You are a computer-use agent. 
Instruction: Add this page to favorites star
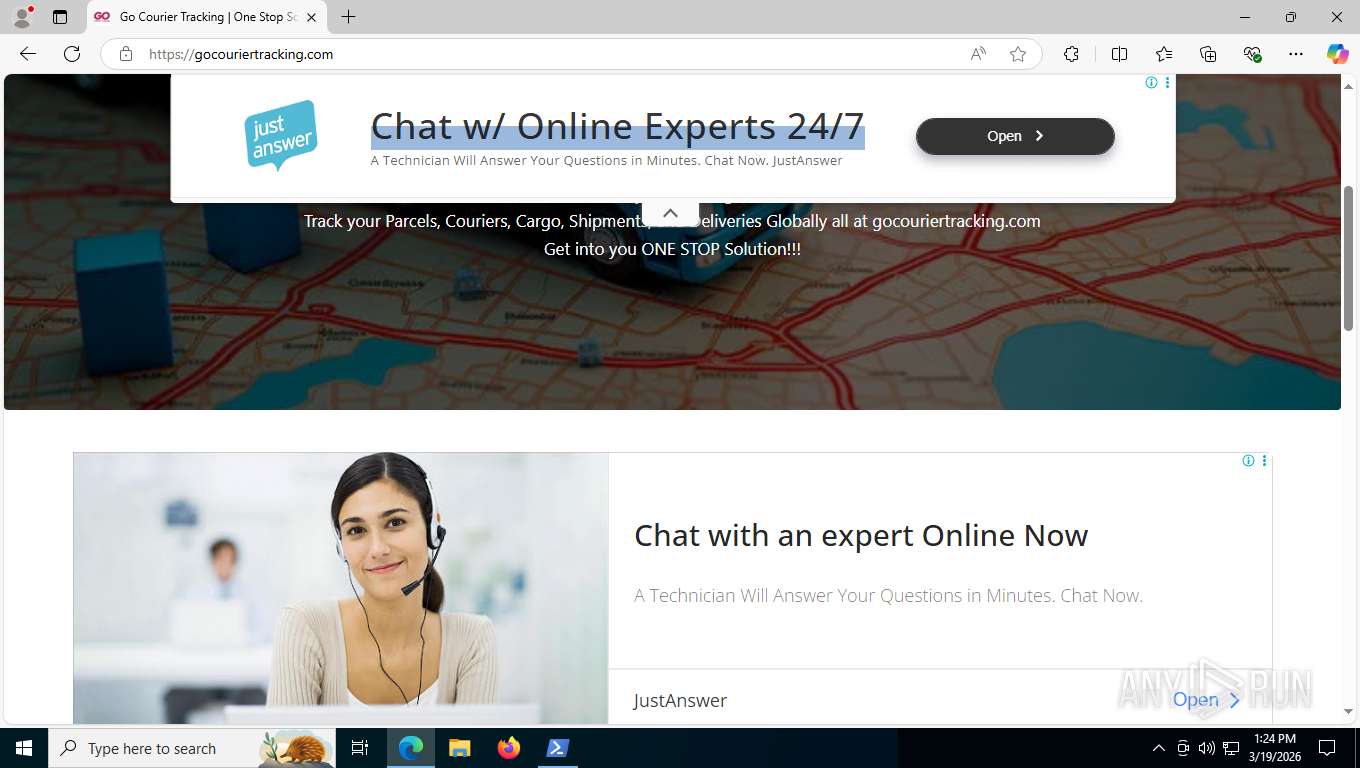tap(1018, 54)
